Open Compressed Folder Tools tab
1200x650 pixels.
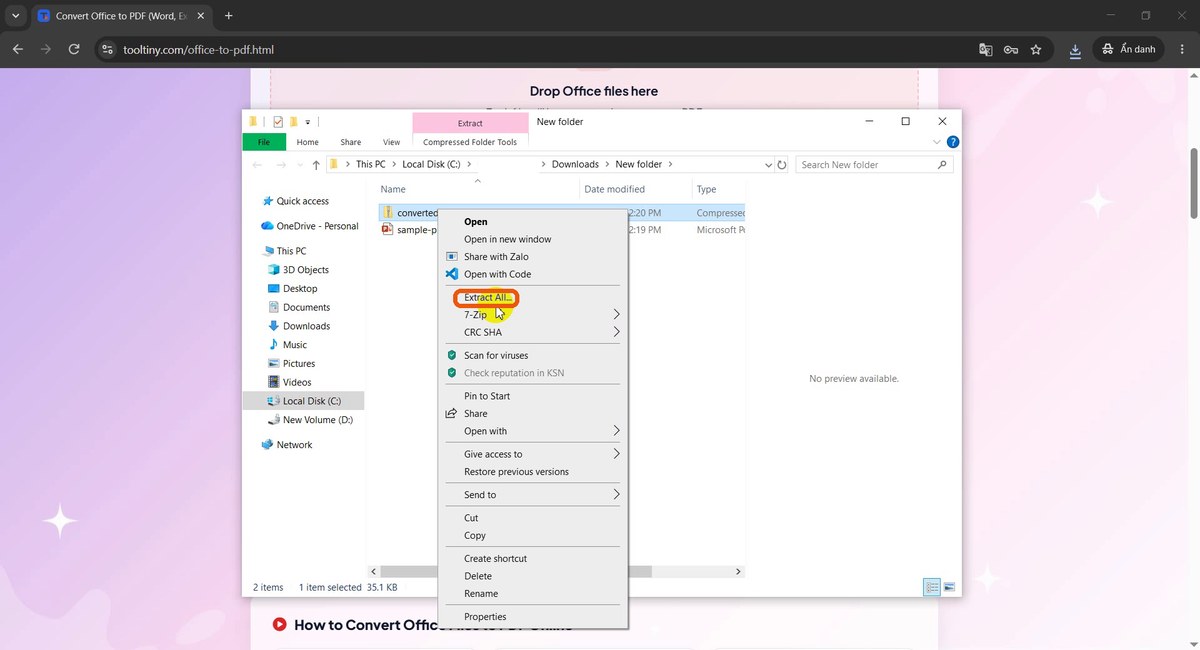(x=470, y=142)
